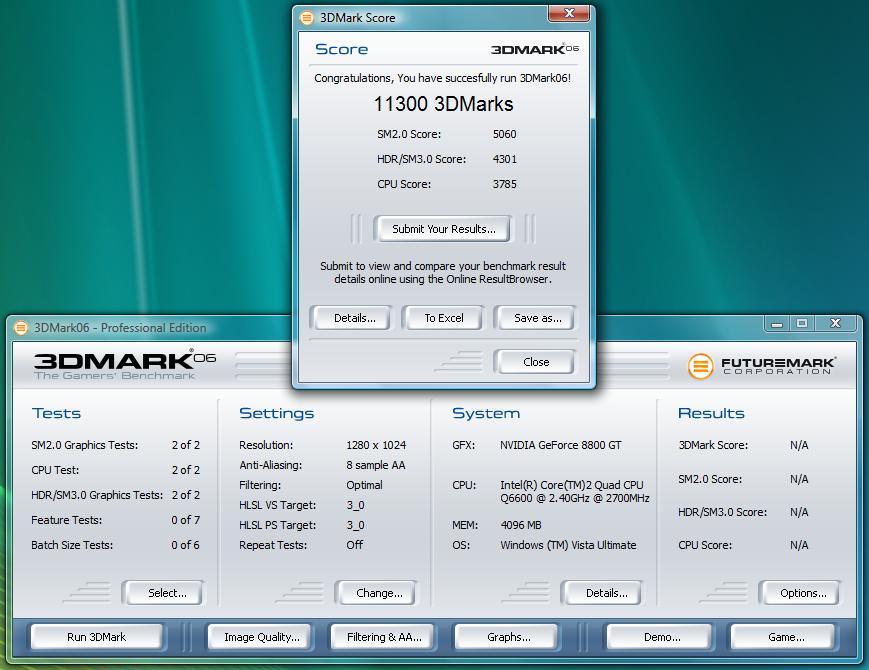Open Filtering & AA... settings

coord(384,637)
